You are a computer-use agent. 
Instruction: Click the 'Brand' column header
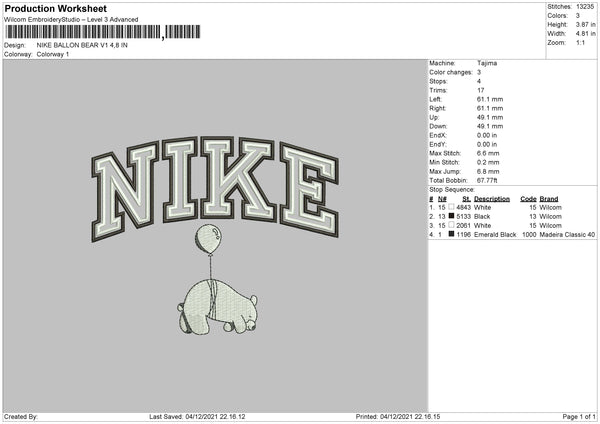pos(549,199)
